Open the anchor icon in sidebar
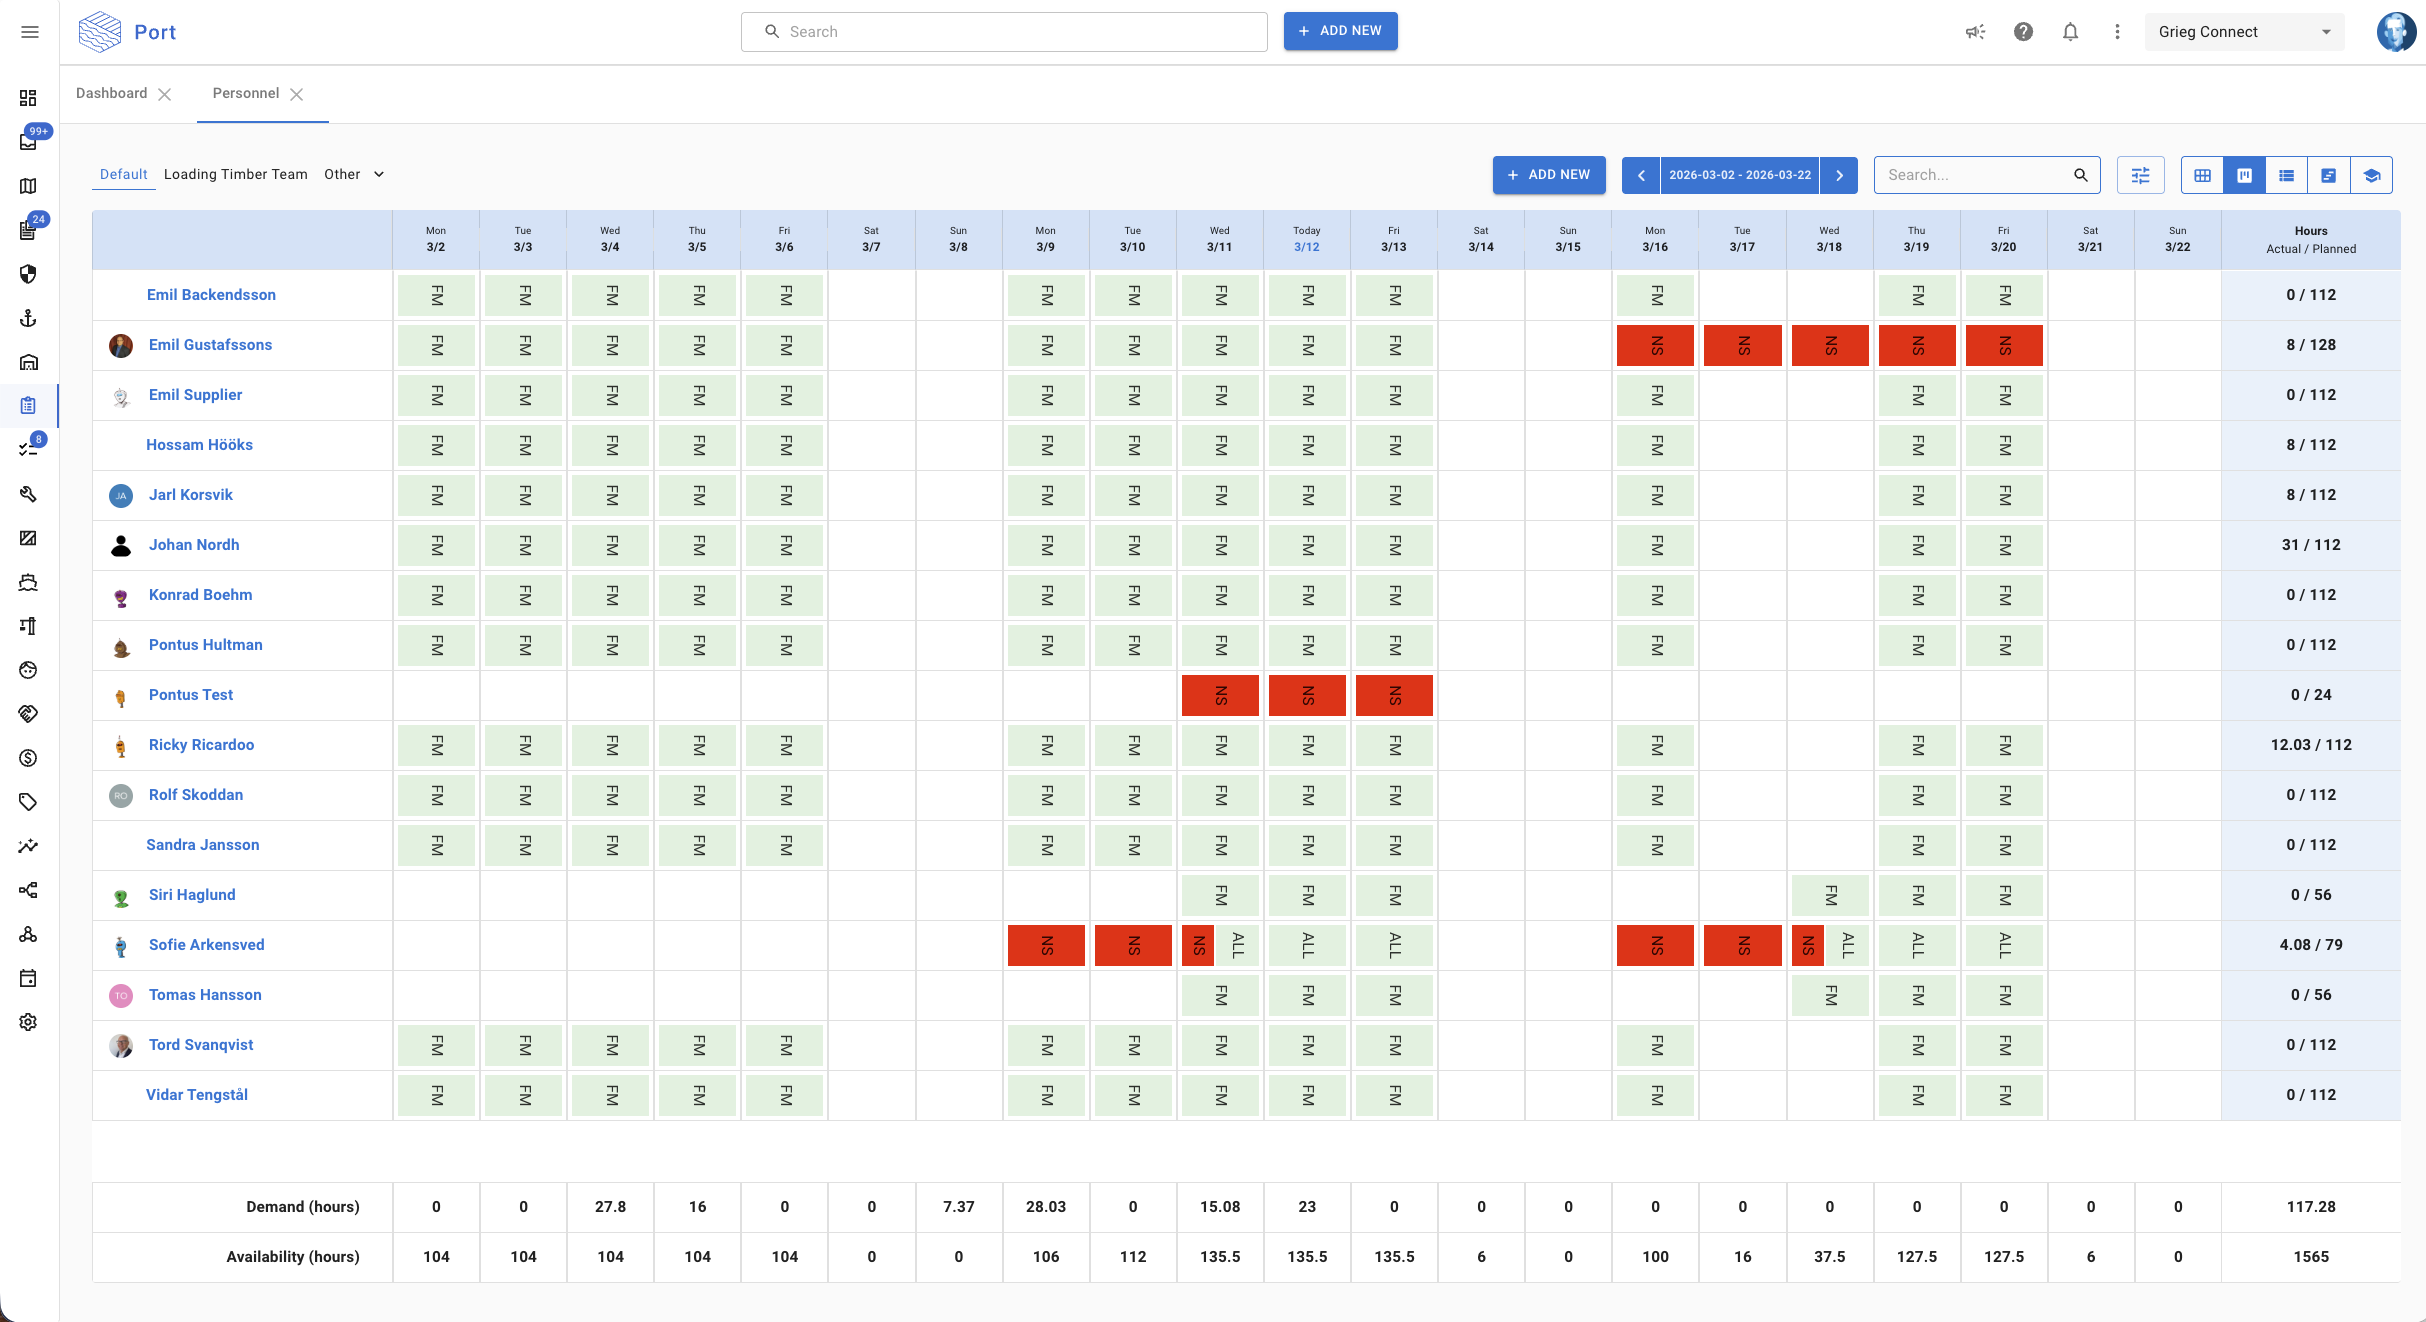Image resolution: width=2426 pixels, height=1322 pixels. click(28, 318)
